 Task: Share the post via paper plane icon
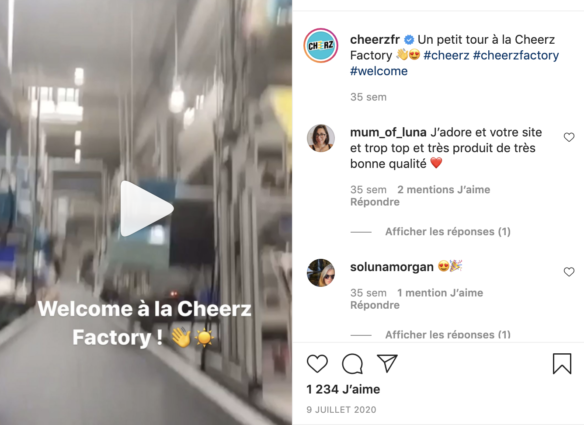(x=387, y=363)
